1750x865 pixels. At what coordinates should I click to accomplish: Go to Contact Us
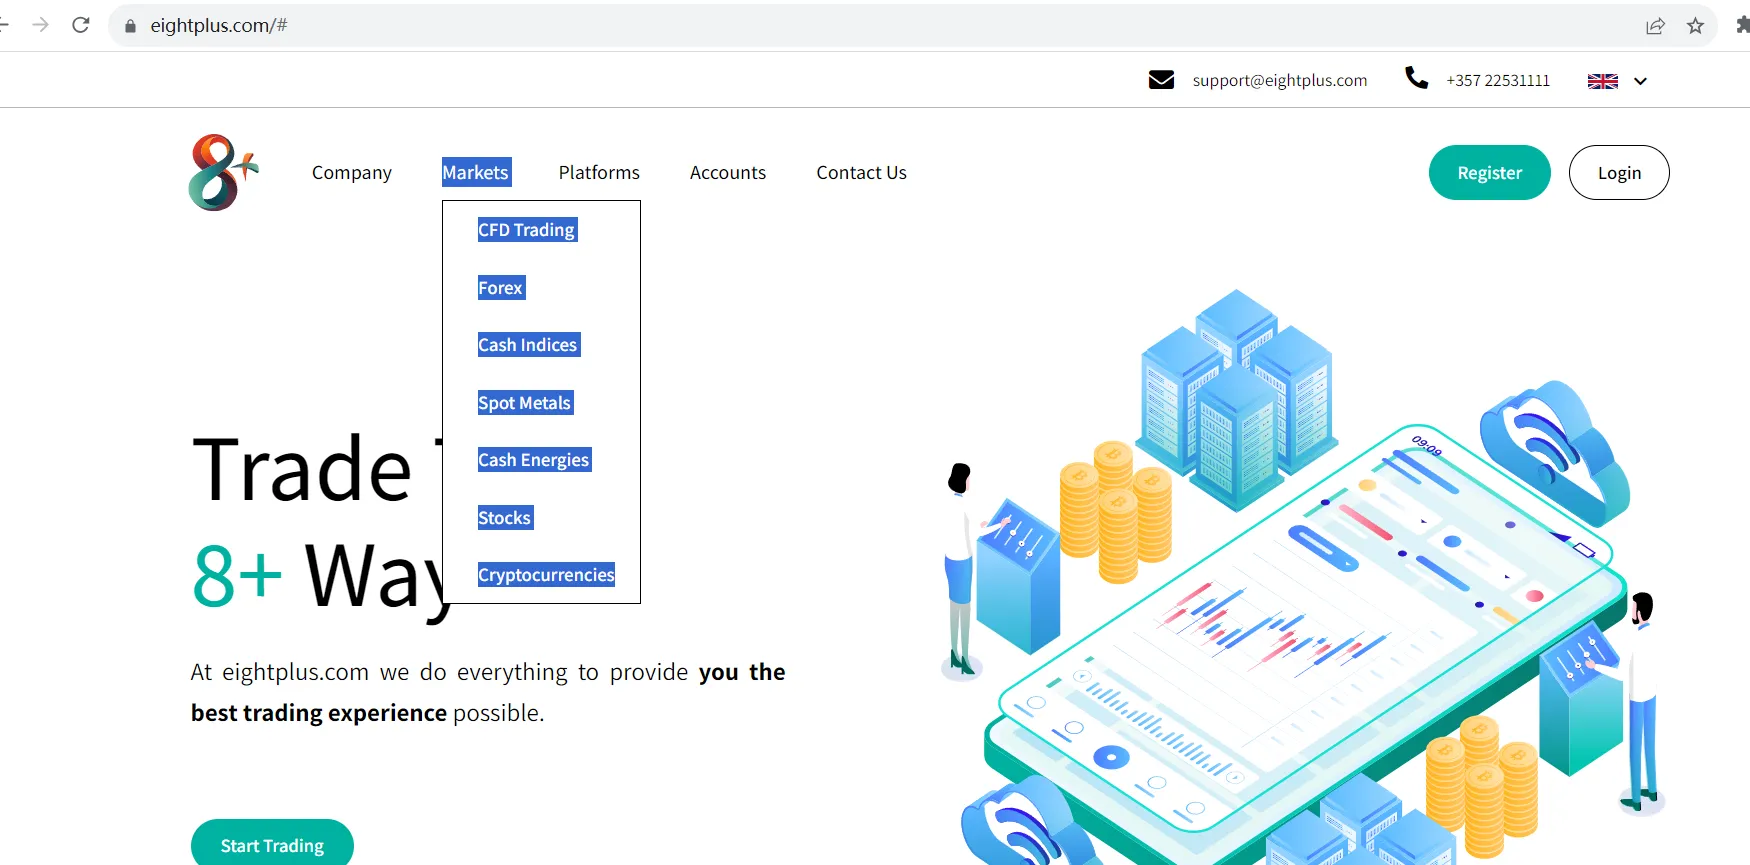click(861, 172)
